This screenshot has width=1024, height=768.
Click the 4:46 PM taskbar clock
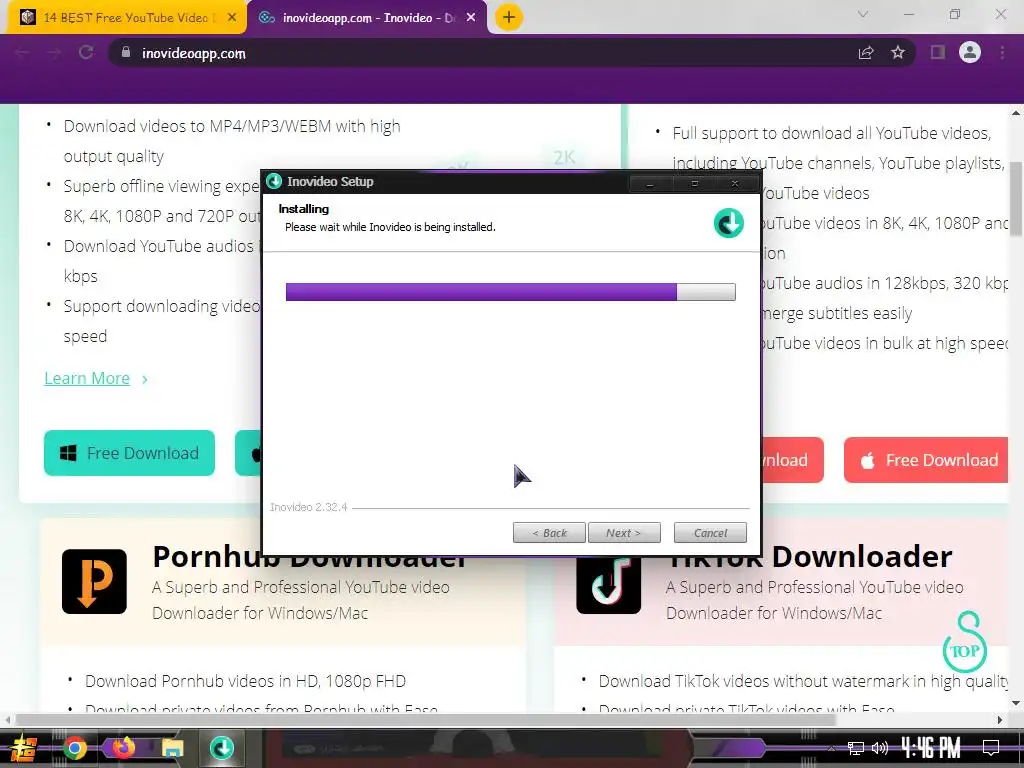[x=931, y=748]
